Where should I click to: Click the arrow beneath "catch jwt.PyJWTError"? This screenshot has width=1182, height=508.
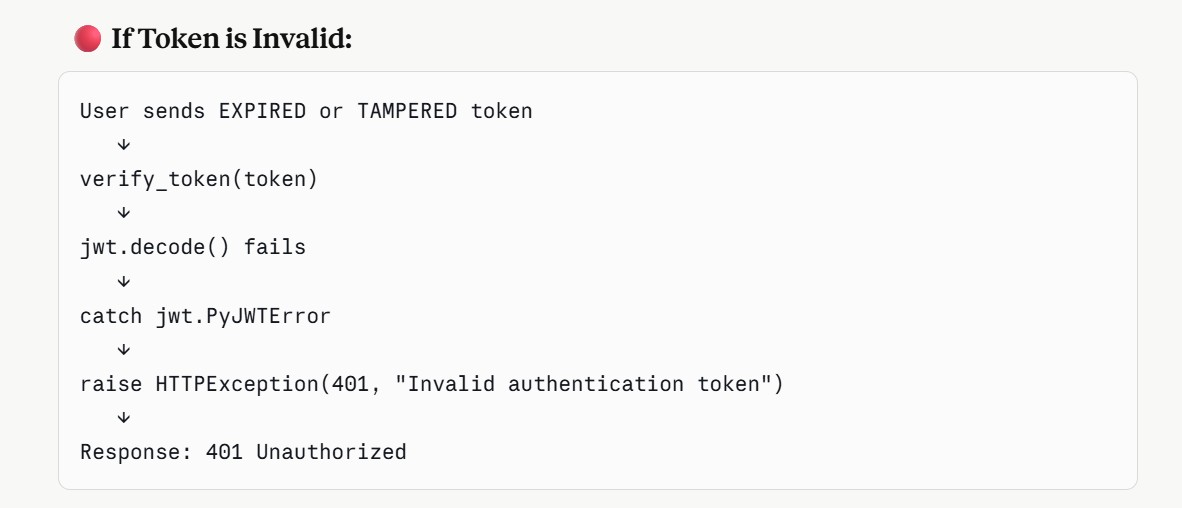pos(124,350)
